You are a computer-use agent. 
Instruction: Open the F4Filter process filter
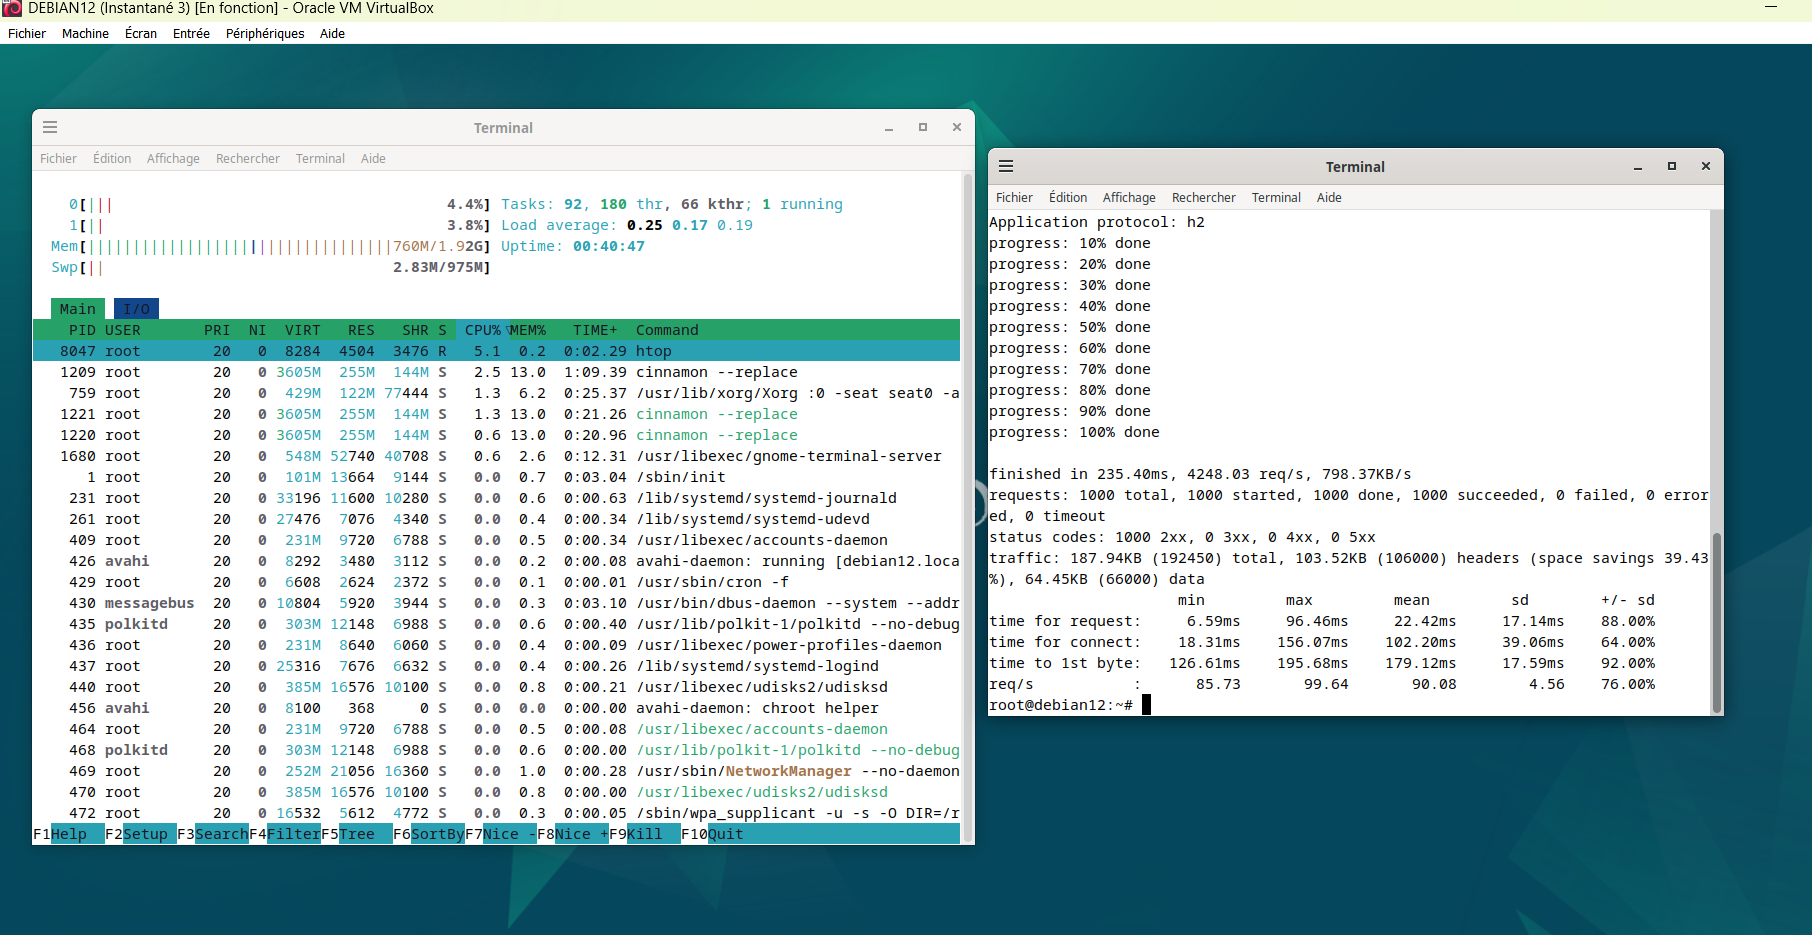click(x=287, y=833)
